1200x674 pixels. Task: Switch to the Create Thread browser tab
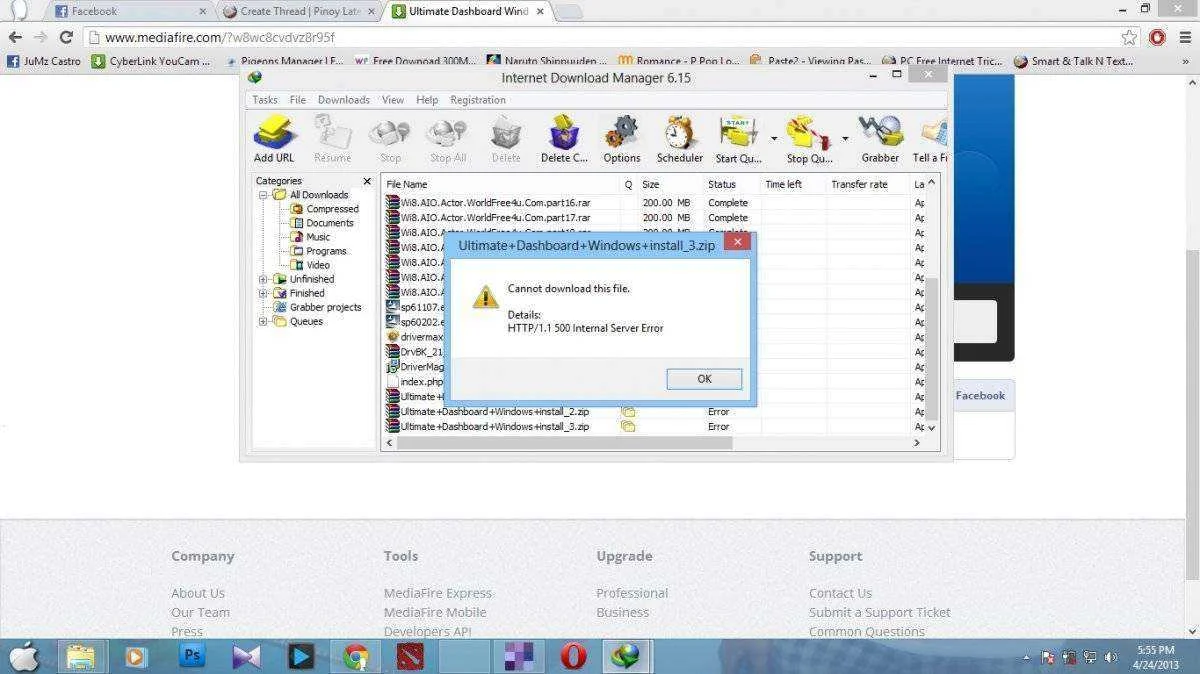coord(299,11)
